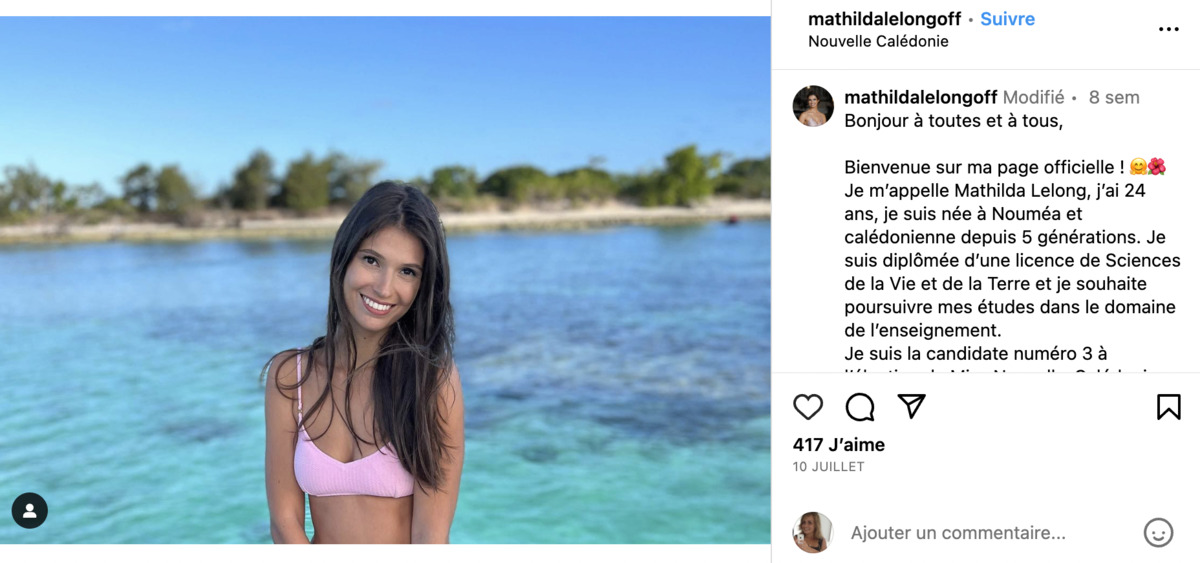Open the three-dot more options menu
Image resolution: width=1200 pixels, height=563 pixels.
coord(1168,29)
